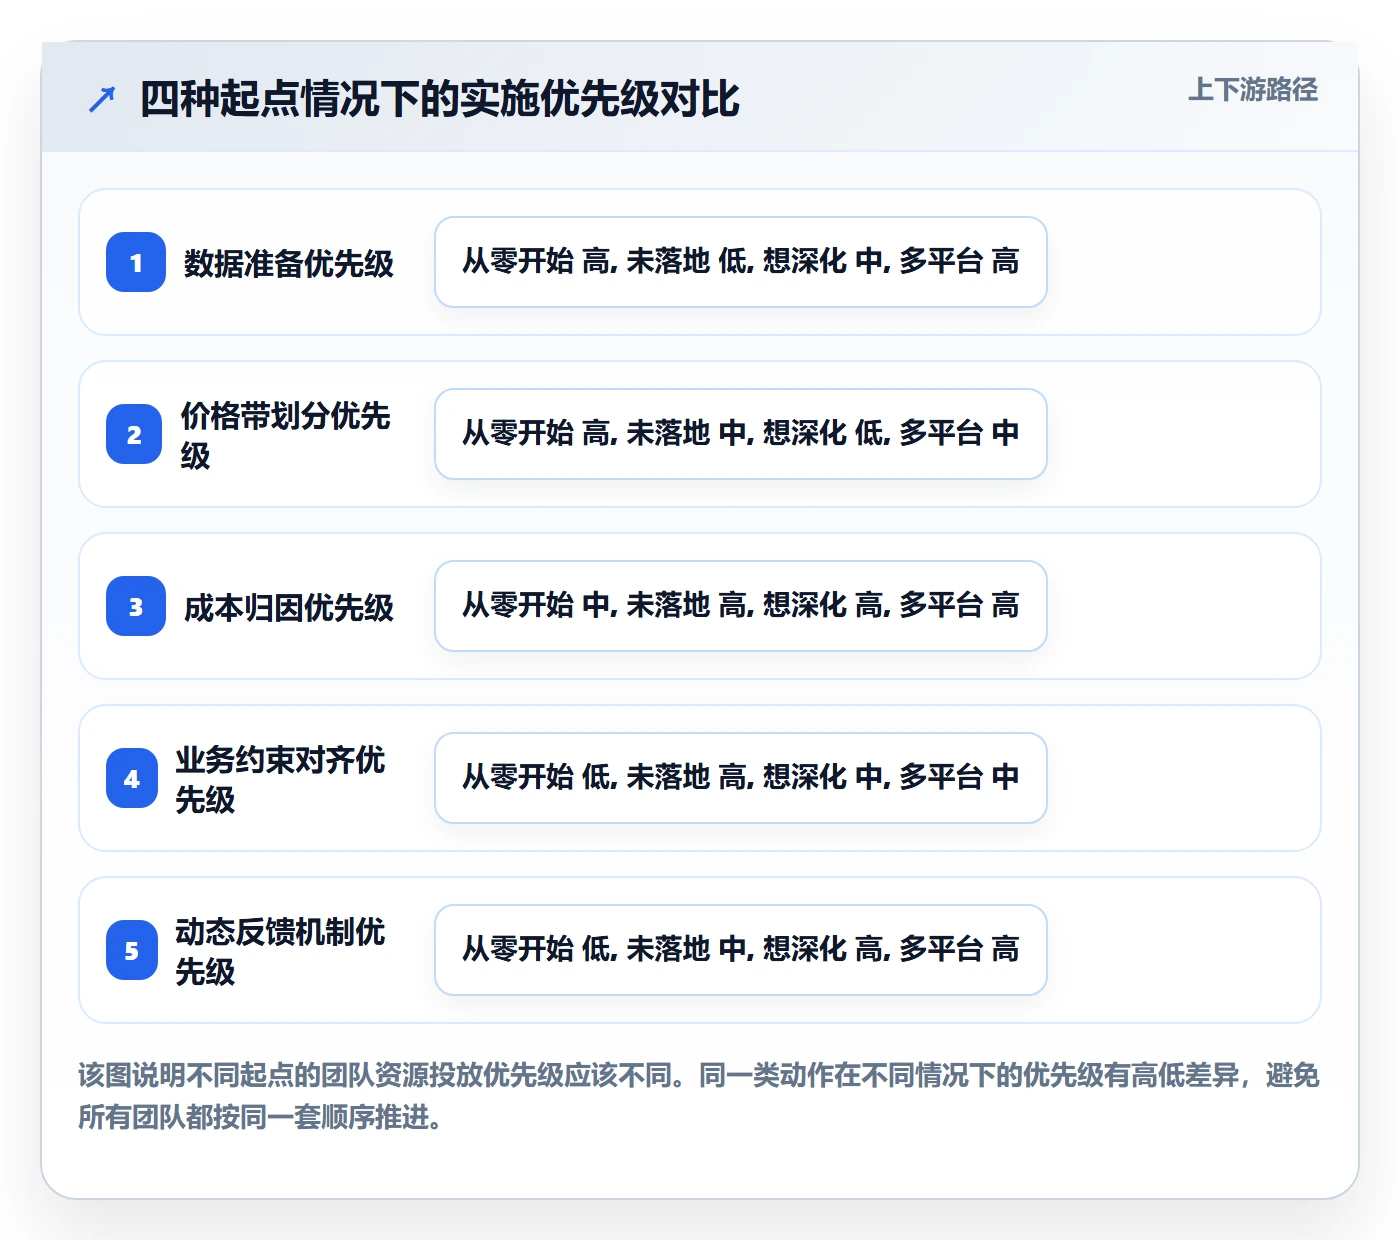The height and width of the screenshot is (1240, 1400).
Task: Select the 数据准备优先级 row label
Action: pos(289,263)
